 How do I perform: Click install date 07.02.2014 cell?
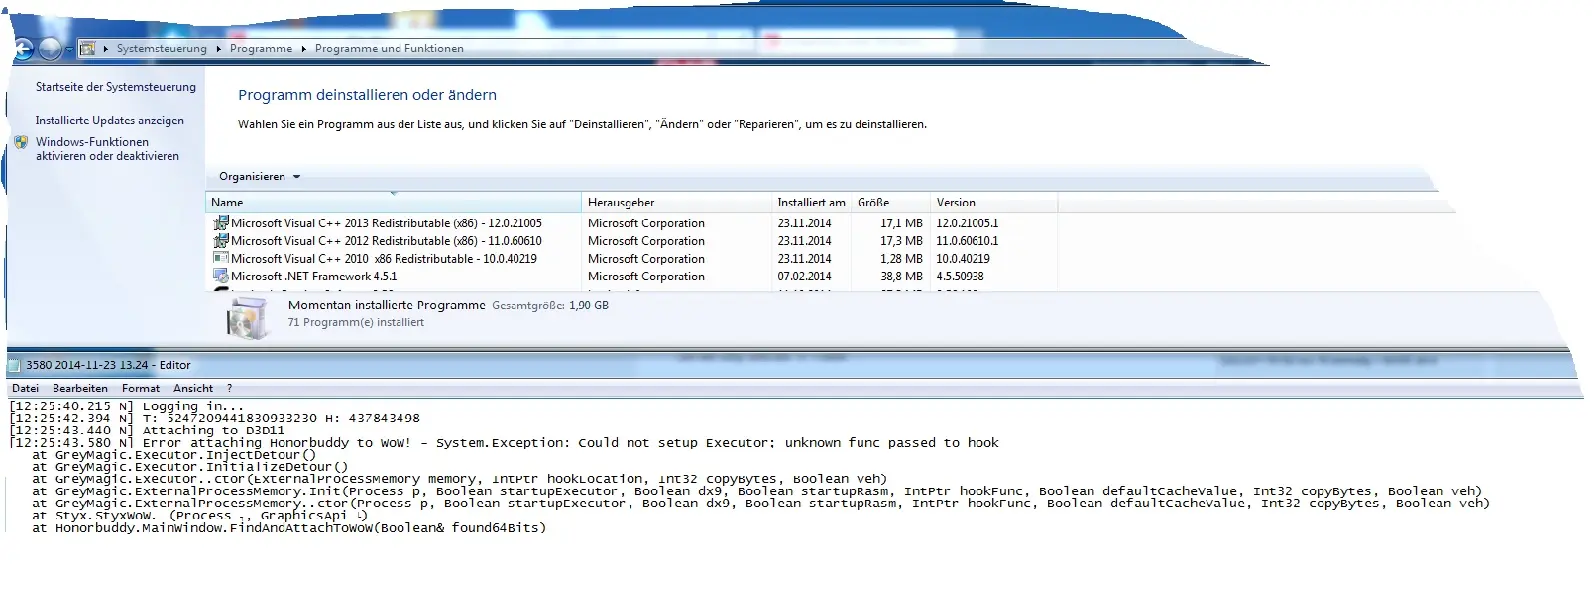[804, 276]
